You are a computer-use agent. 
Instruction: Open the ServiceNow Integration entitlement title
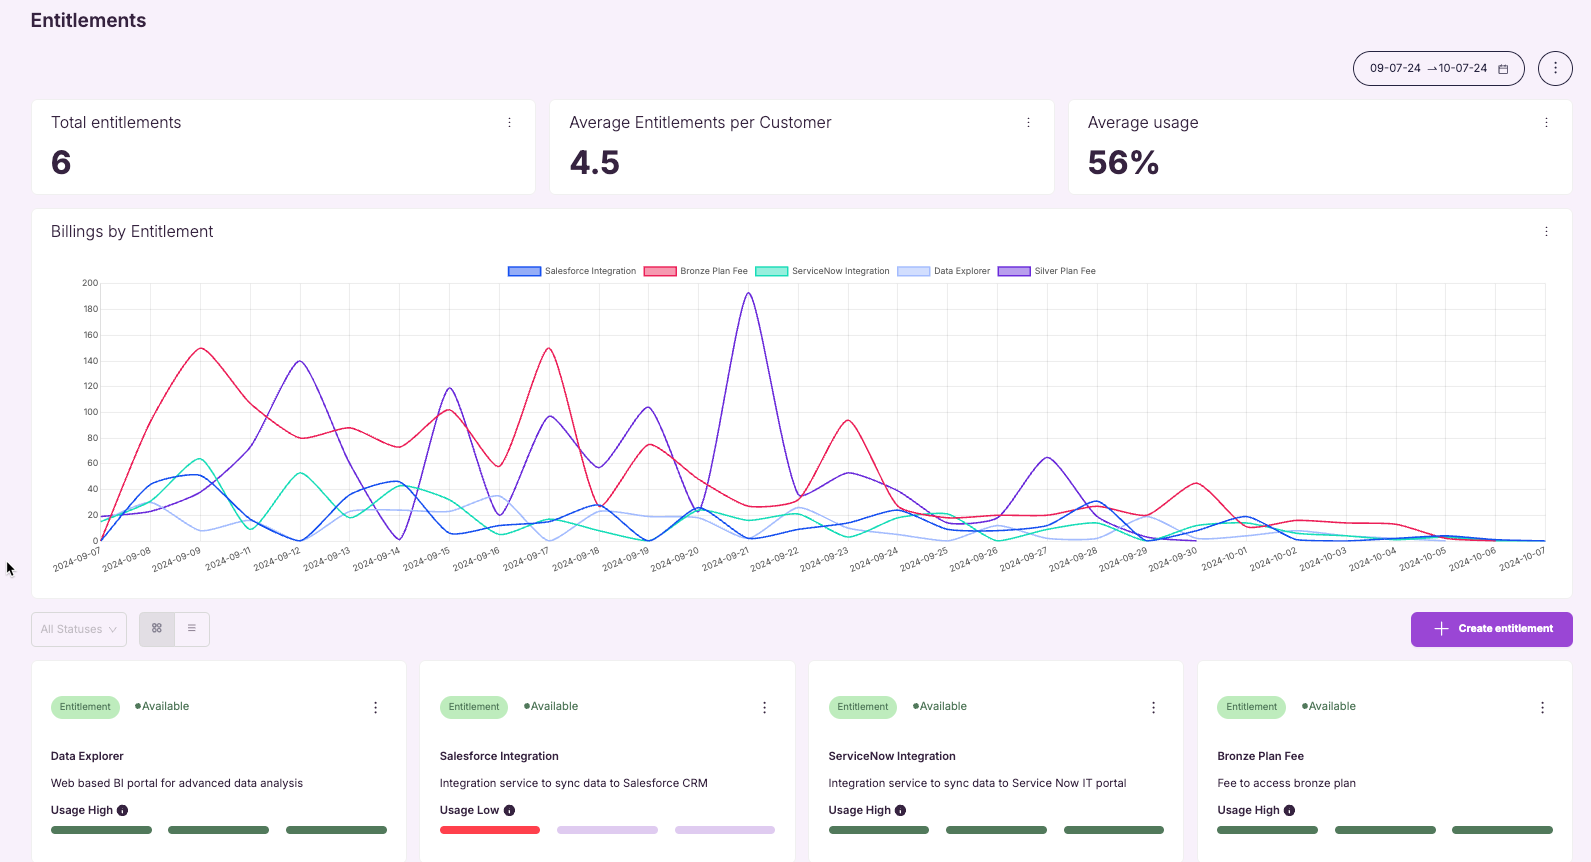(892, 756)
